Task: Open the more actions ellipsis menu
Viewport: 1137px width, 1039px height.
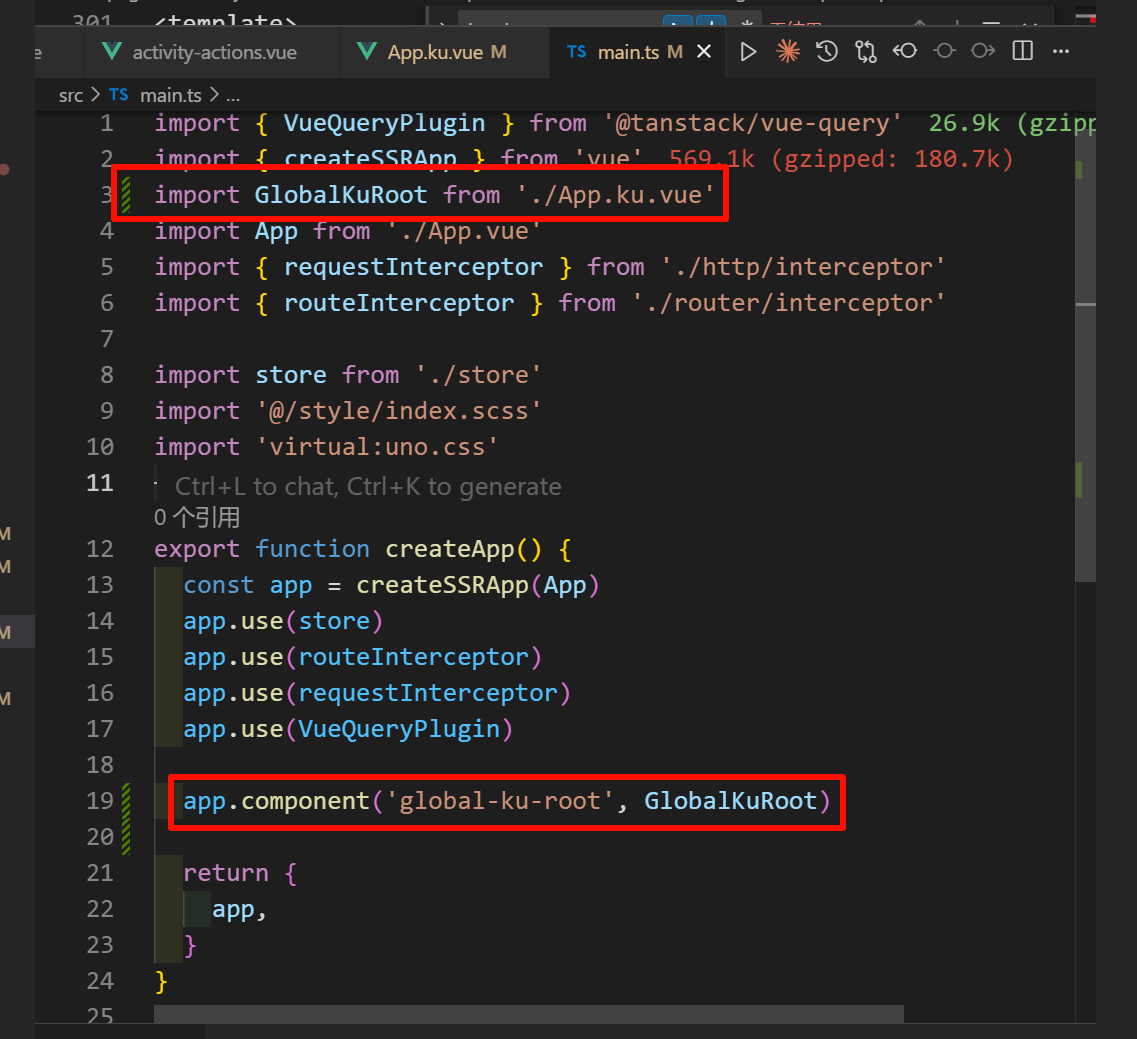Action: (x=1061, y=52)
